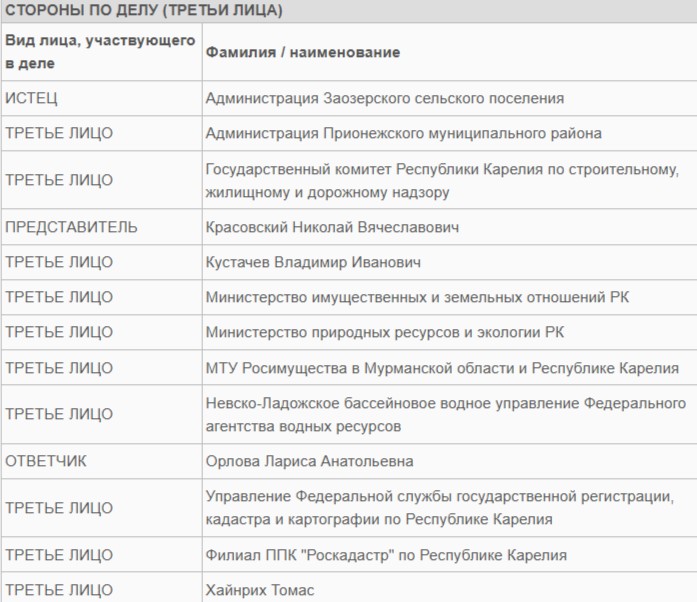Click 'Хайнрих Томас' name cell
The image size is (697, 602).
pyautogui.click(x=259, y=590)
